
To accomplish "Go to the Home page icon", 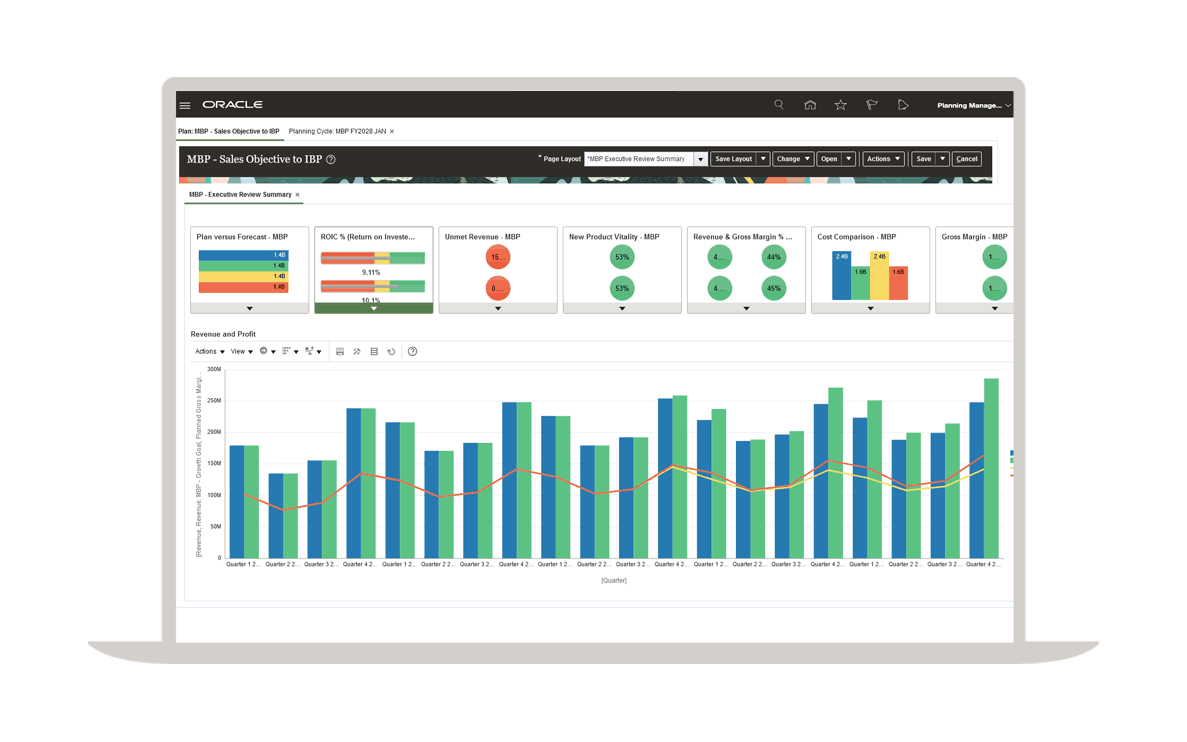I will [x=810, y=105].
